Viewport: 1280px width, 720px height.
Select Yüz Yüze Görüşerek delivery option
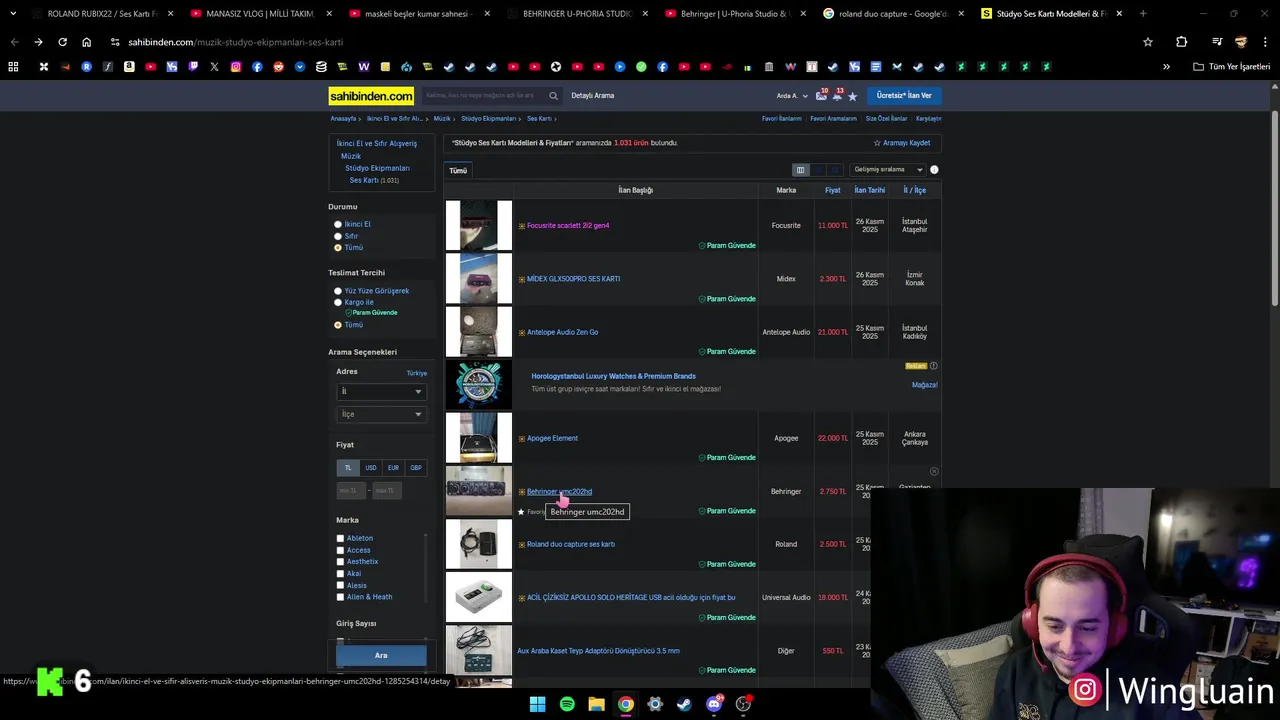coord(338,291)
